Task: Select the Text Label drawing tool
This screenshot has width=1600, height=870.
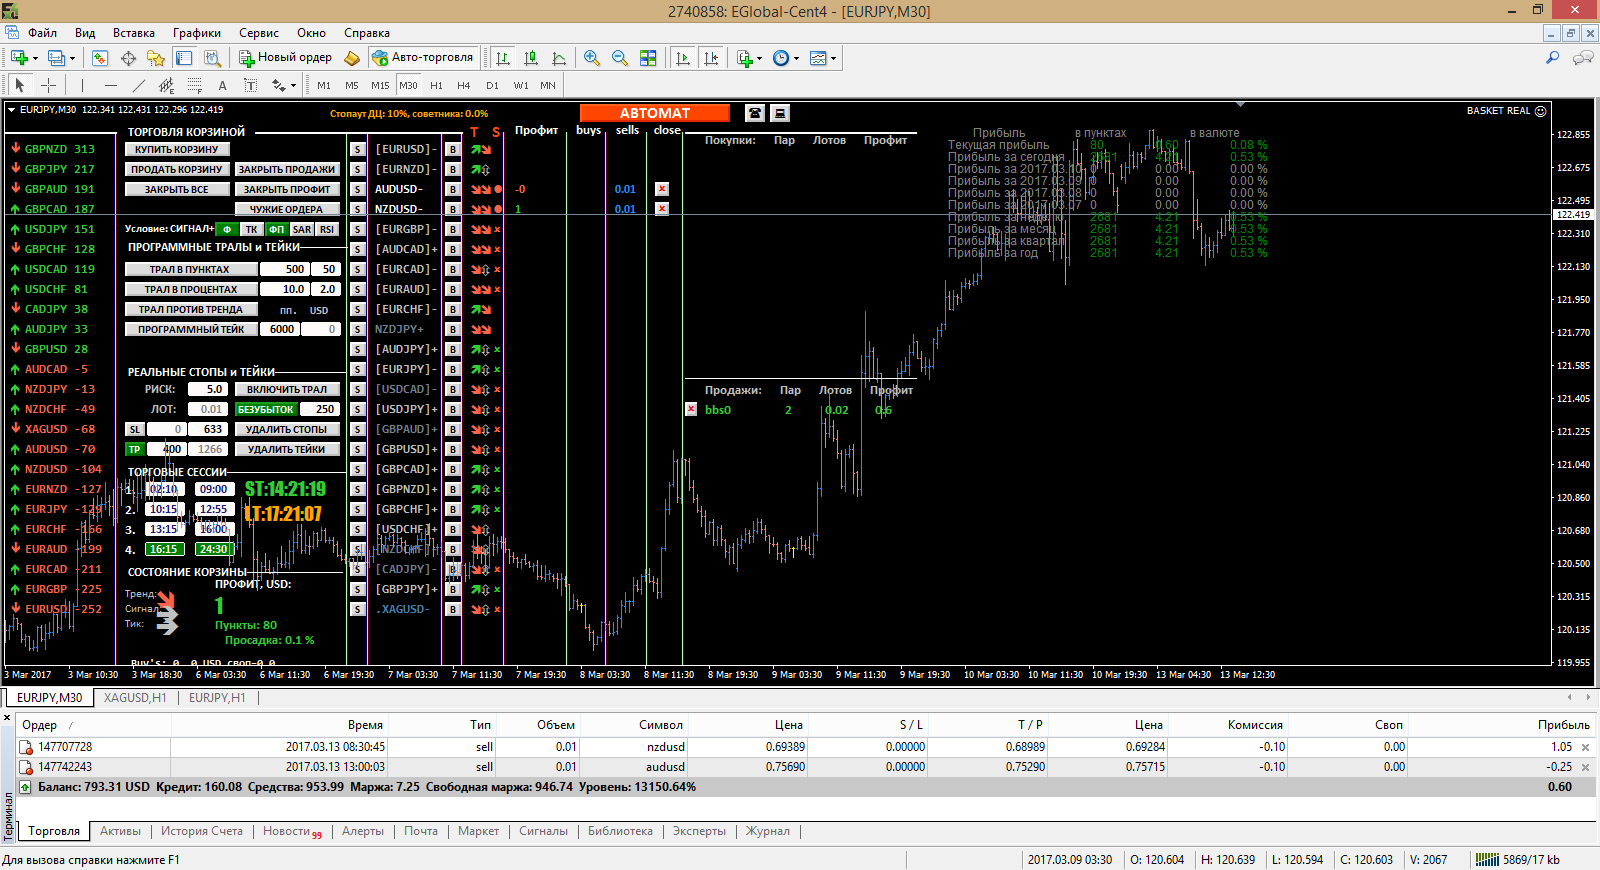Action: (251, 86)
